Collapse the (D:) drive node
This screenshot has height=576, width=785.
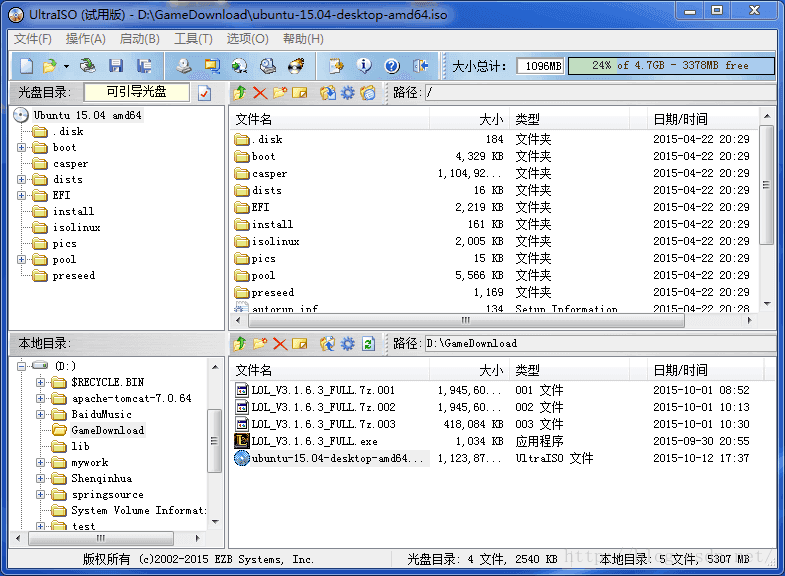pos(21,366)
